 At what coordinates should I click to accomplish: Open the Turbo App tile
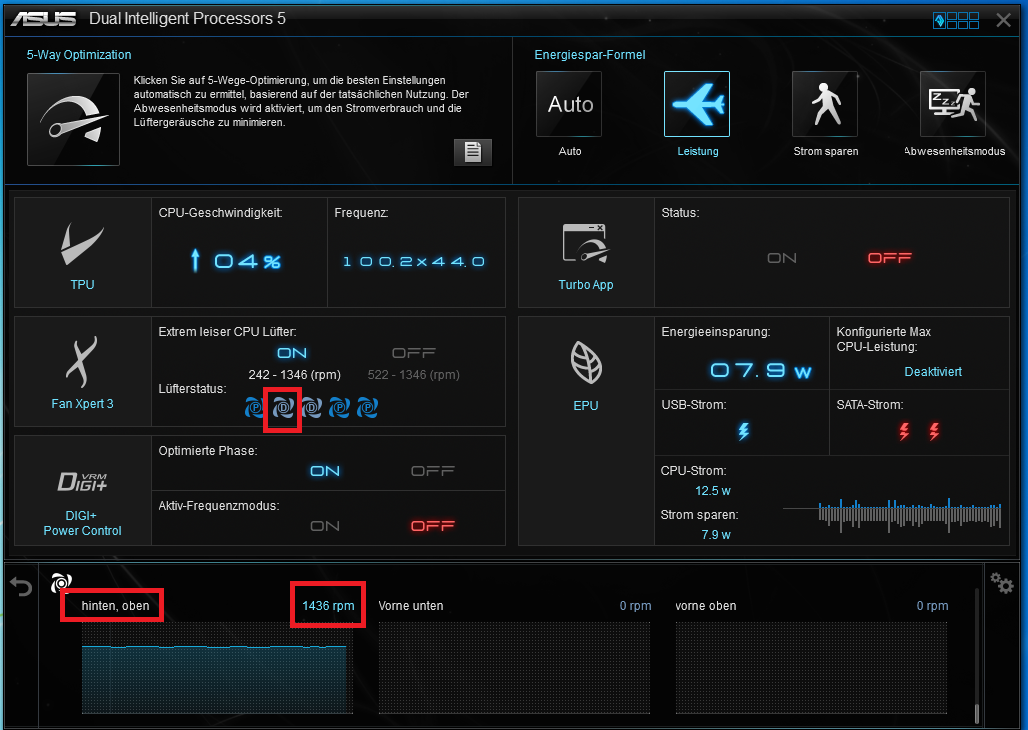point(586,253)
